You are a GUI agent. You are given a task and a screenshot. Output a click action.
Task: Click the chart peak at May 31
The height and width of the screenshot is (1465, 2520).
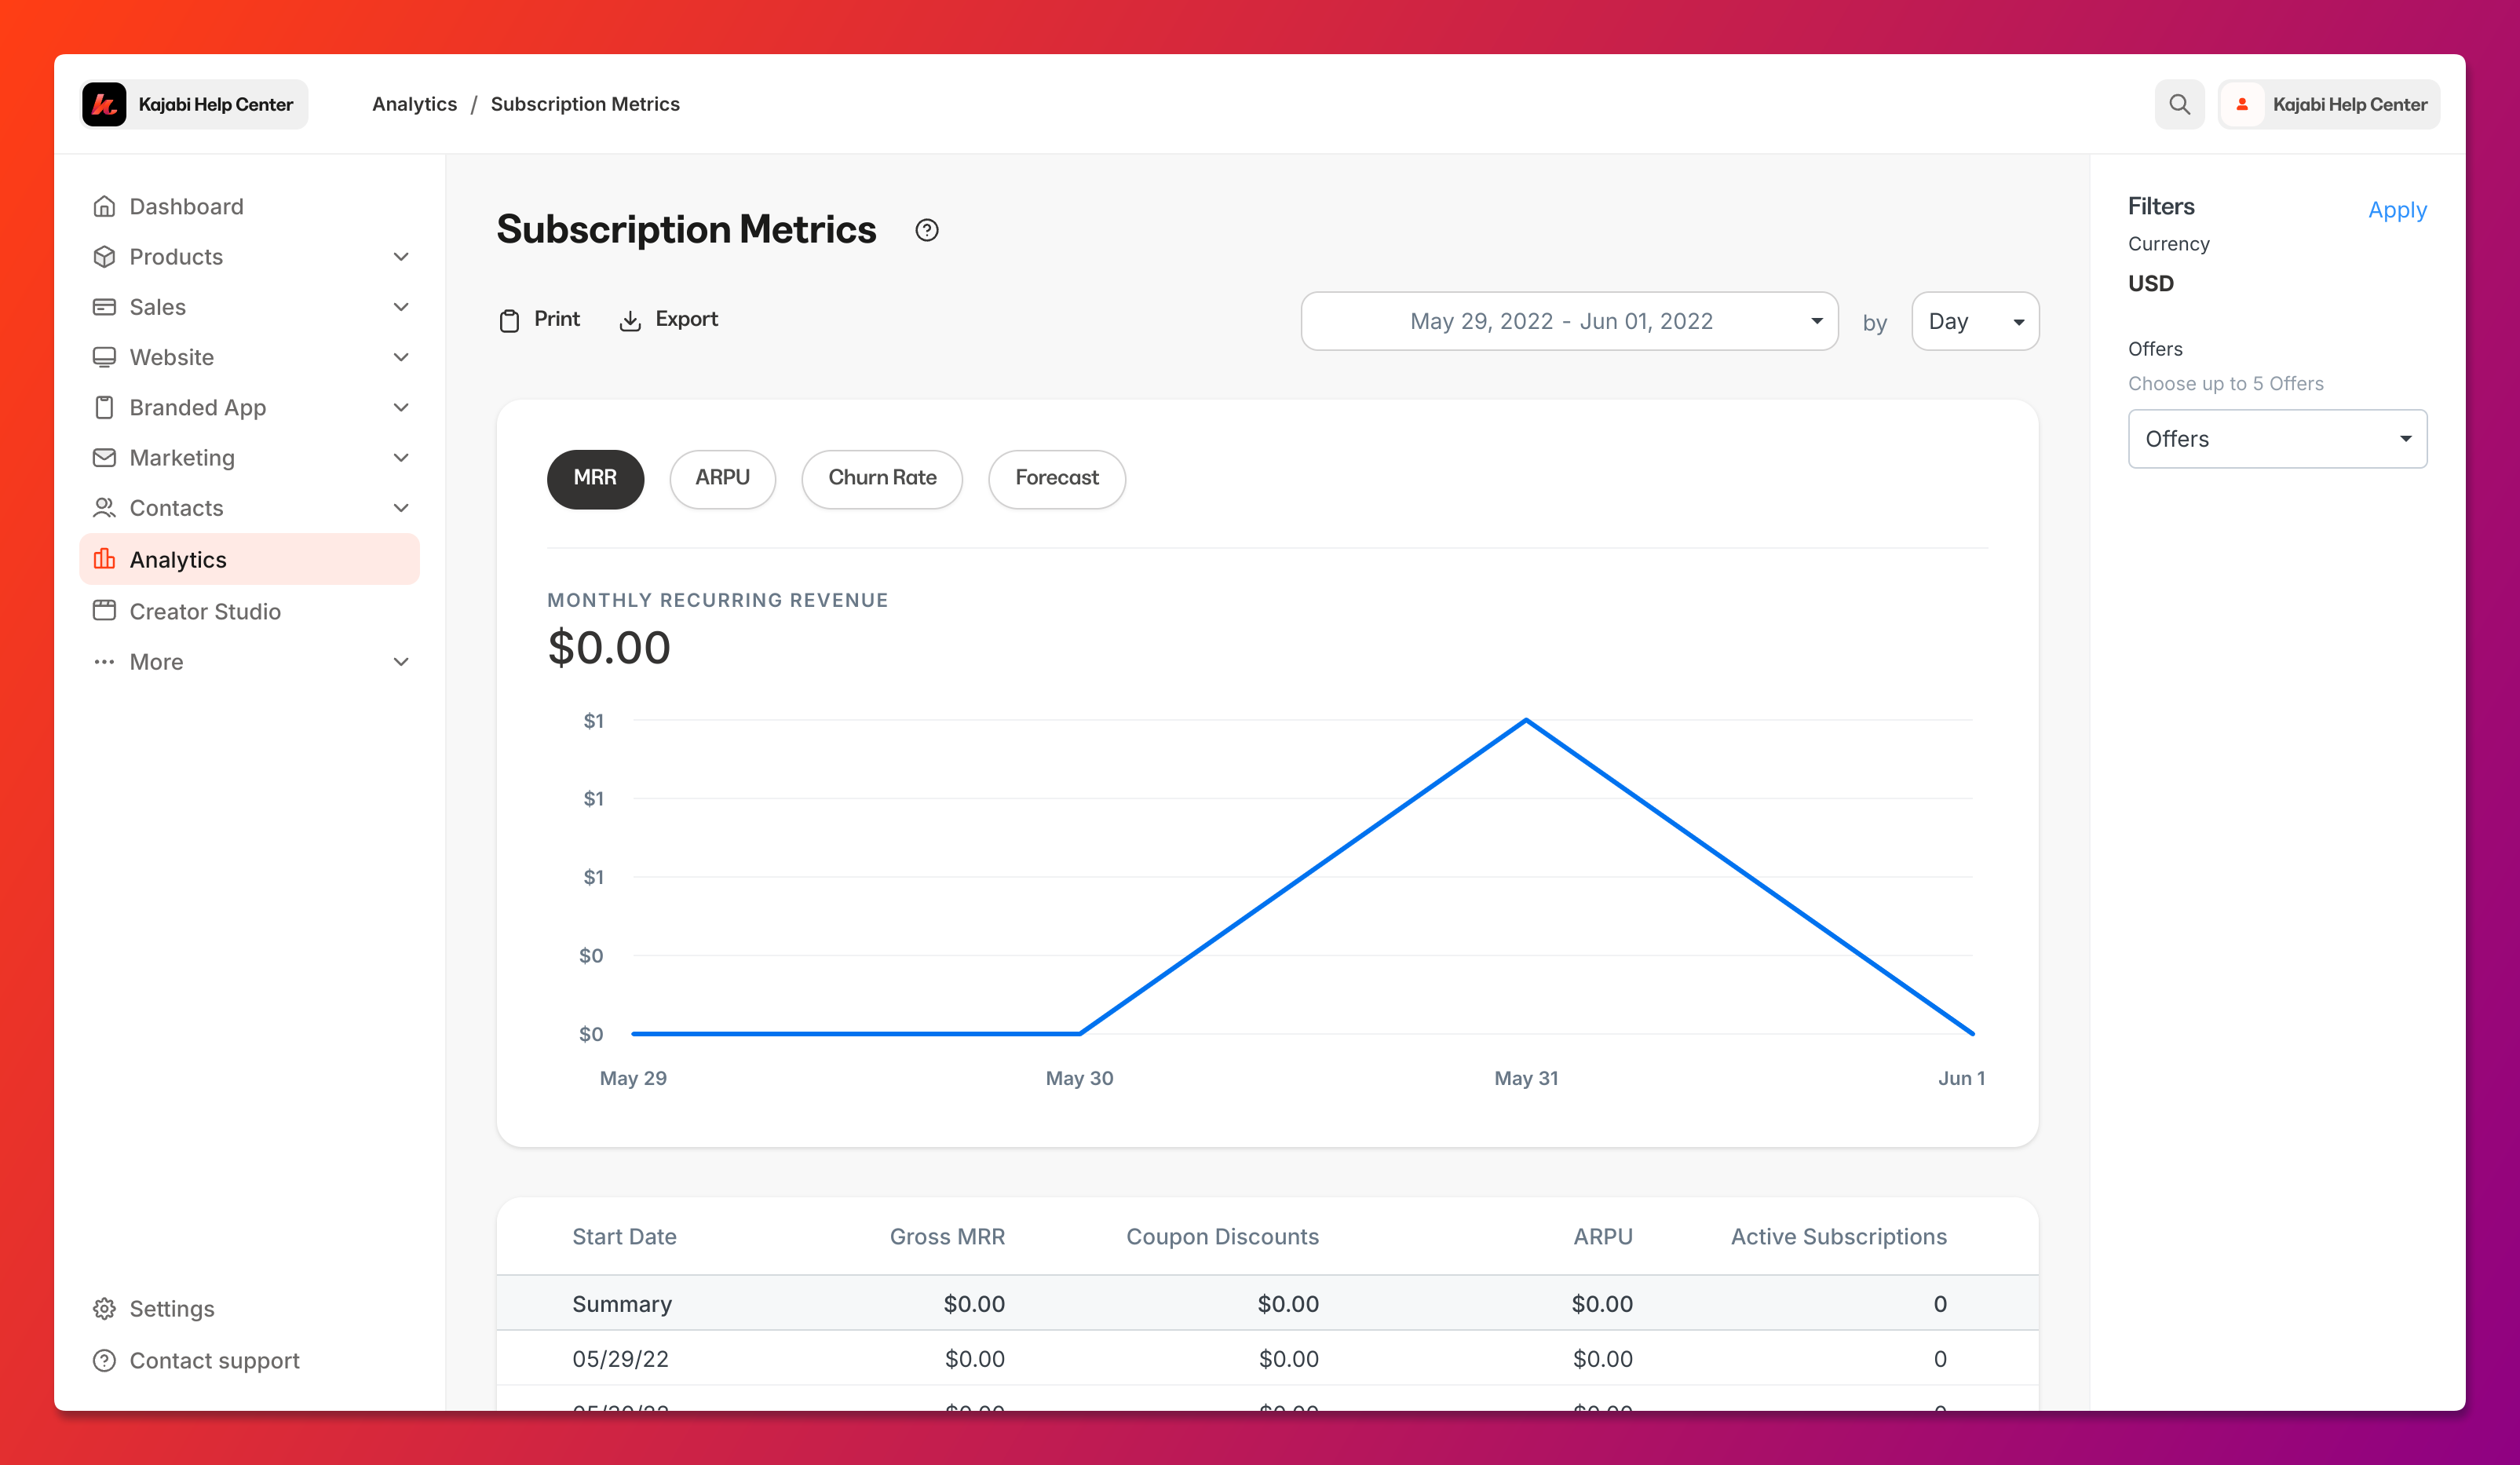coord(1526,720)
